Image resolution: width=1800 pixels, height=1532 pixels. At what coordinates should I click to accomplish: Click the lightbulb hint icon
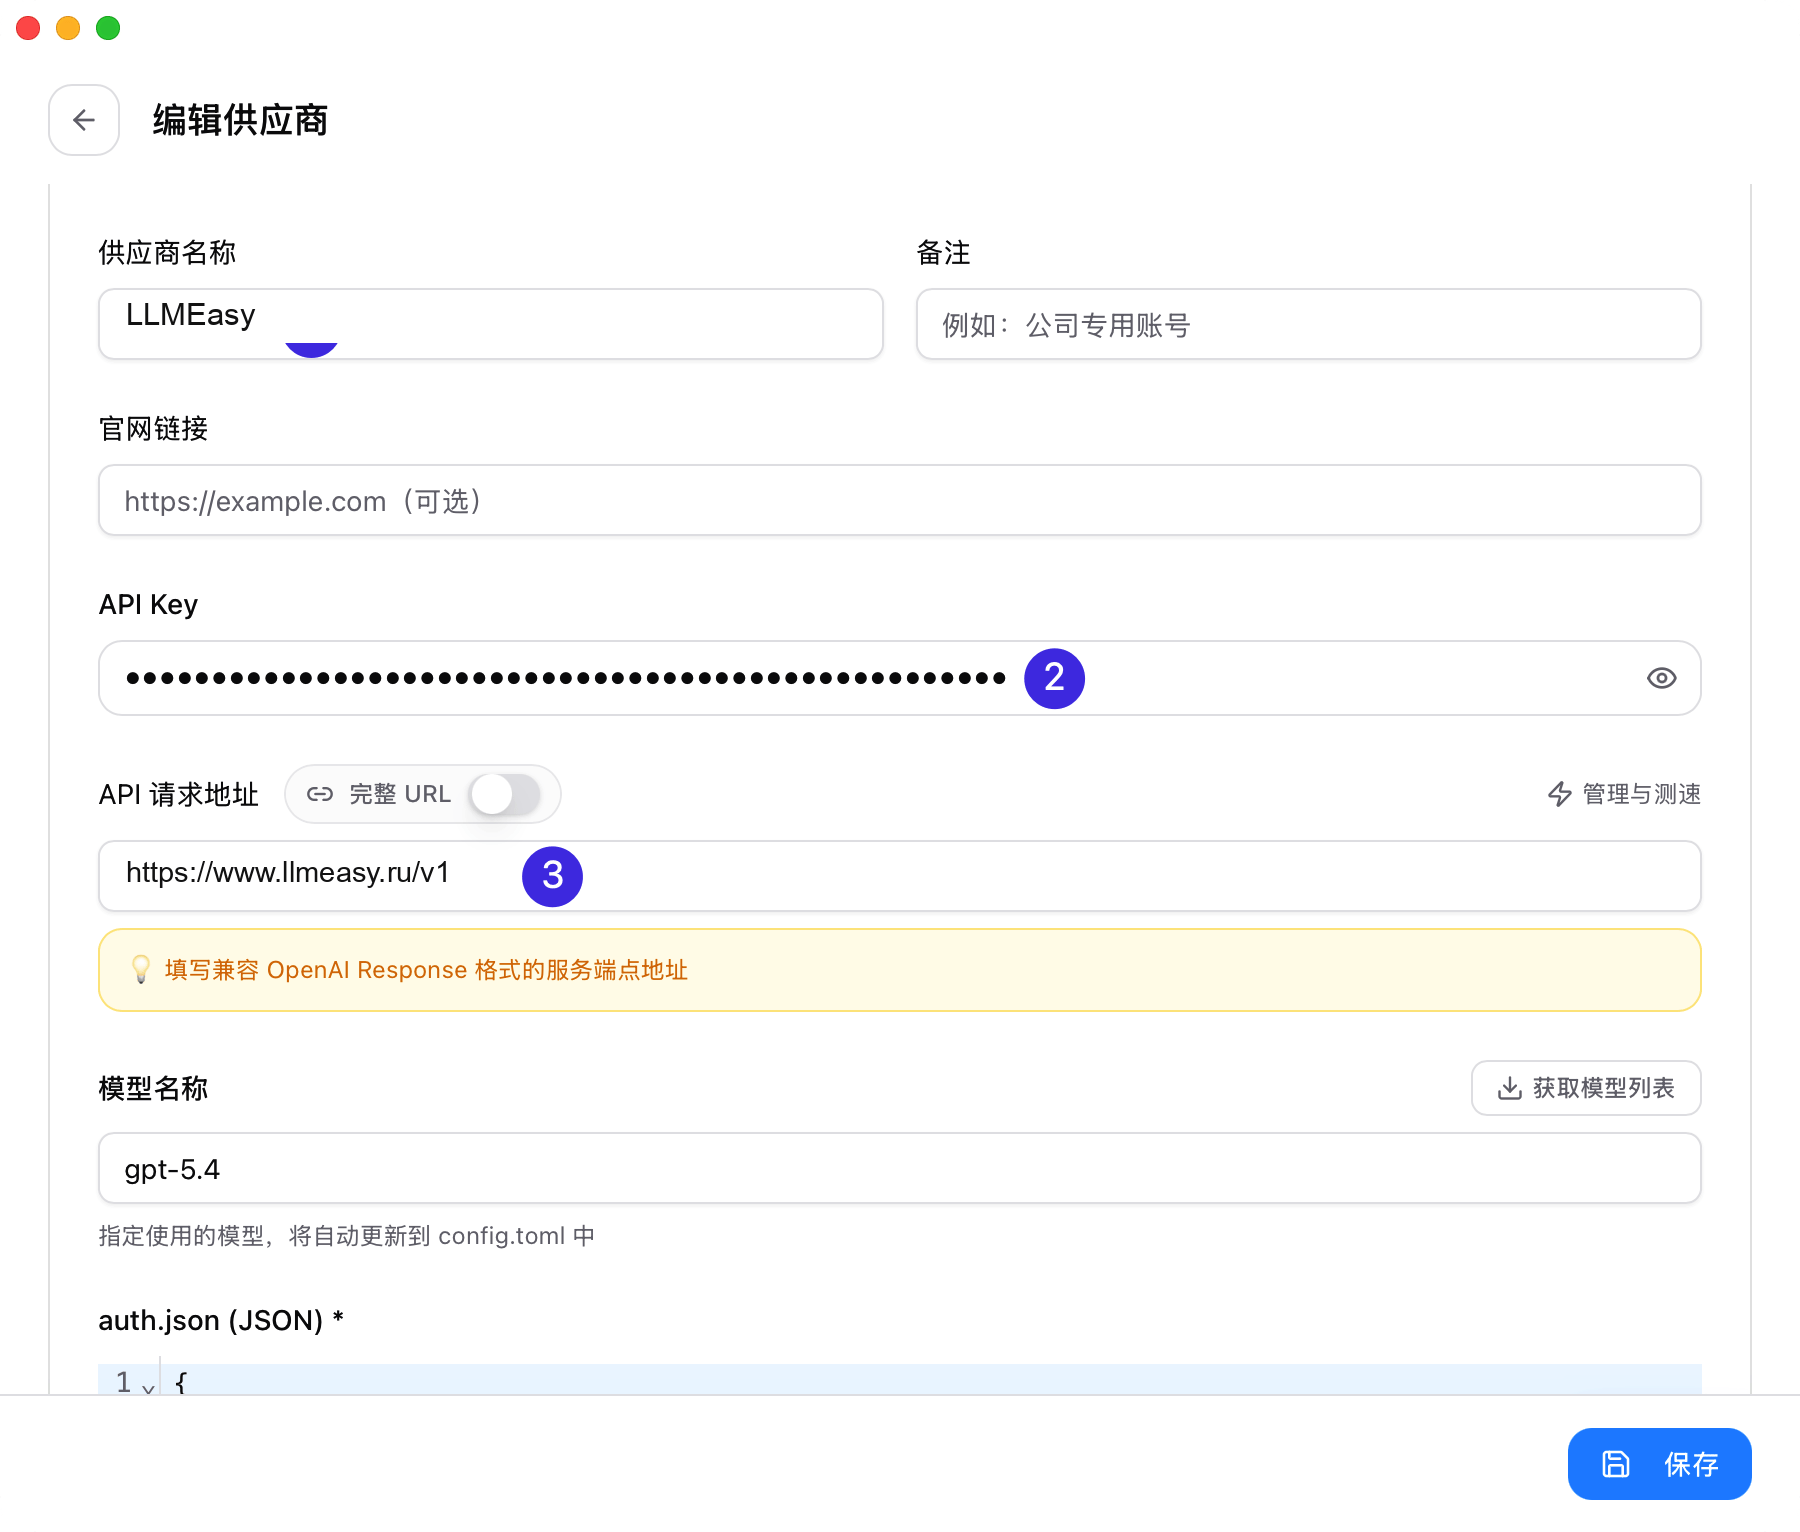(x=141, y=969)
